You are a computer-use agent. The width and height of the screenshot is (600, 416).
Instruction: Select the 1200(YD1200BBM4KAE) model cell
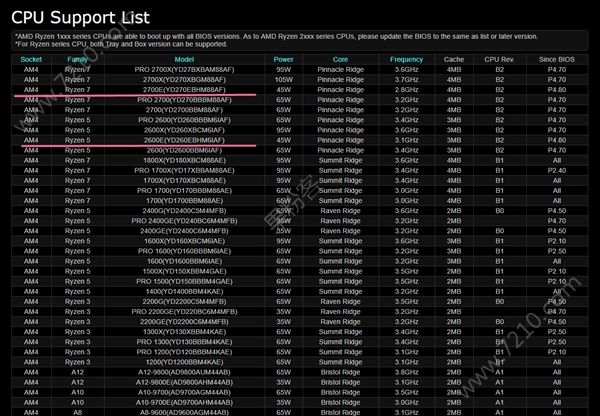[x=184, y=362]
